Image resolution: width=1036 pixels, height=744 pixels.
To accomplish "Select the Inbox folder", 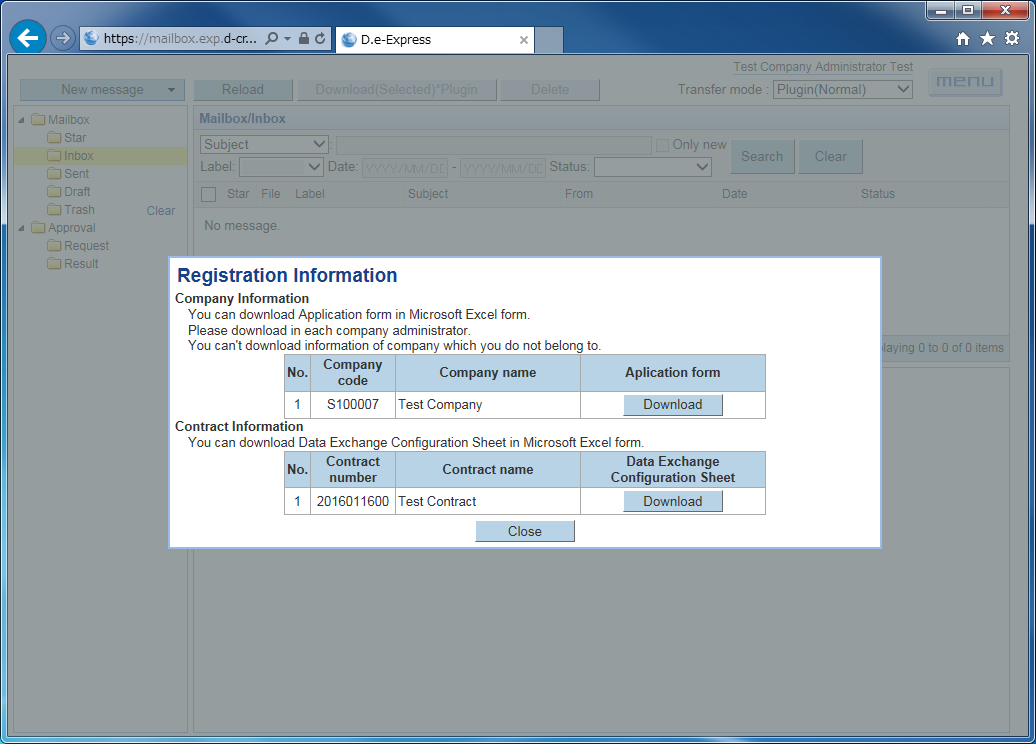I will (78, 156).
